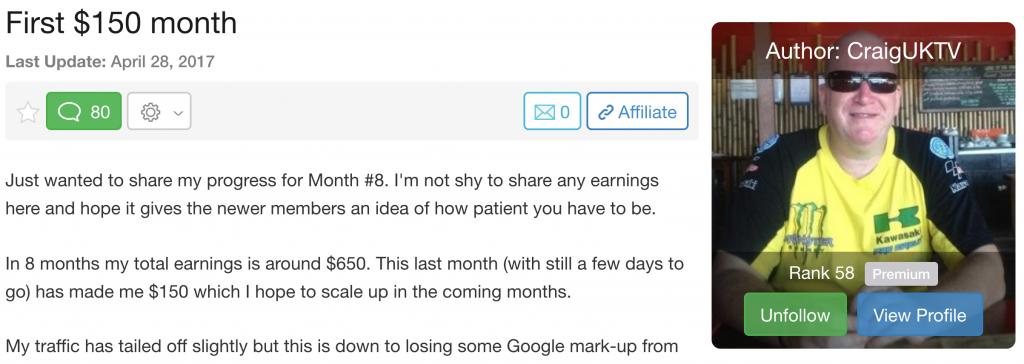Click the Premium badge
This screenshot has width=1024, height=364.
[x=901, y=274]
